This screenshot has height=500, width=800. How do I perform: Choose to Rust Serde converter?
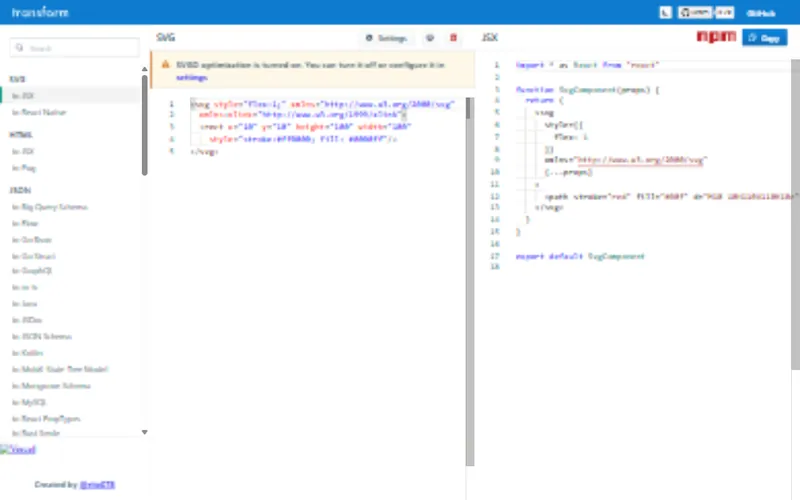pos(70,433)
